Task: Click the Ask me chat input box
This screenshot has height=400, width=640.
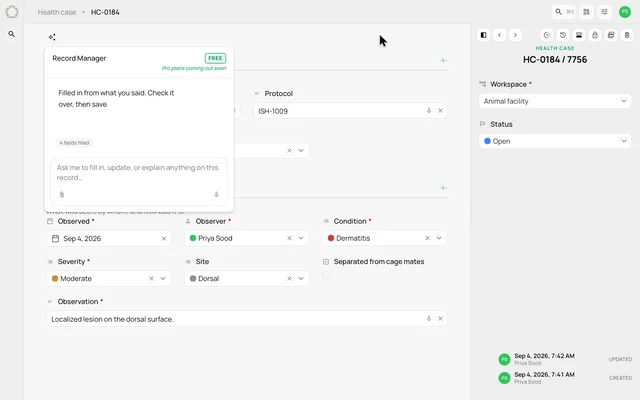Action: pyautogui.click(x=139, y=181)
